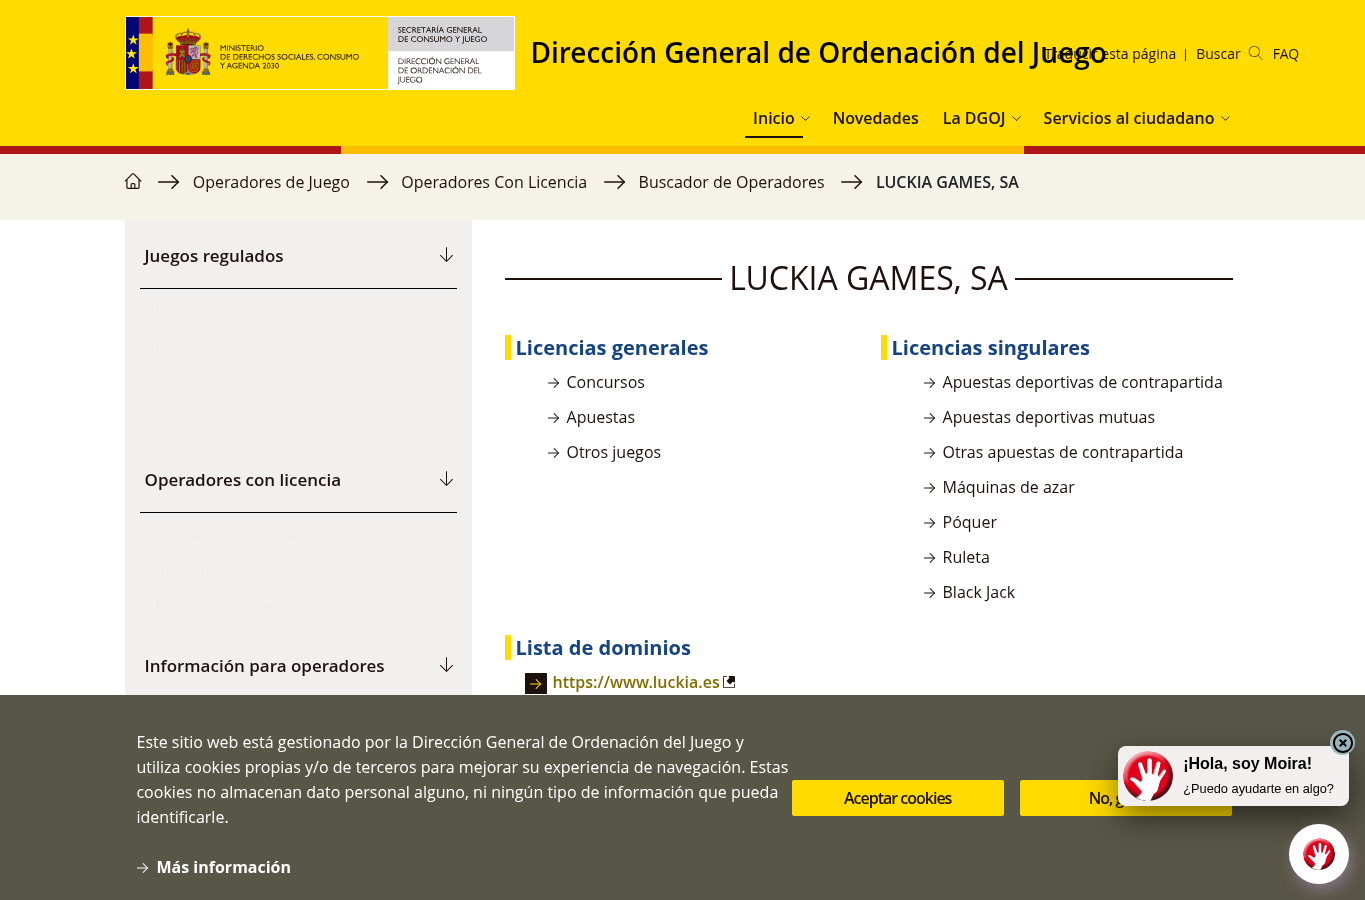Screen dimensions: 1365x900
Task: Go to Novedades menu item
Action: pos(875,118)
